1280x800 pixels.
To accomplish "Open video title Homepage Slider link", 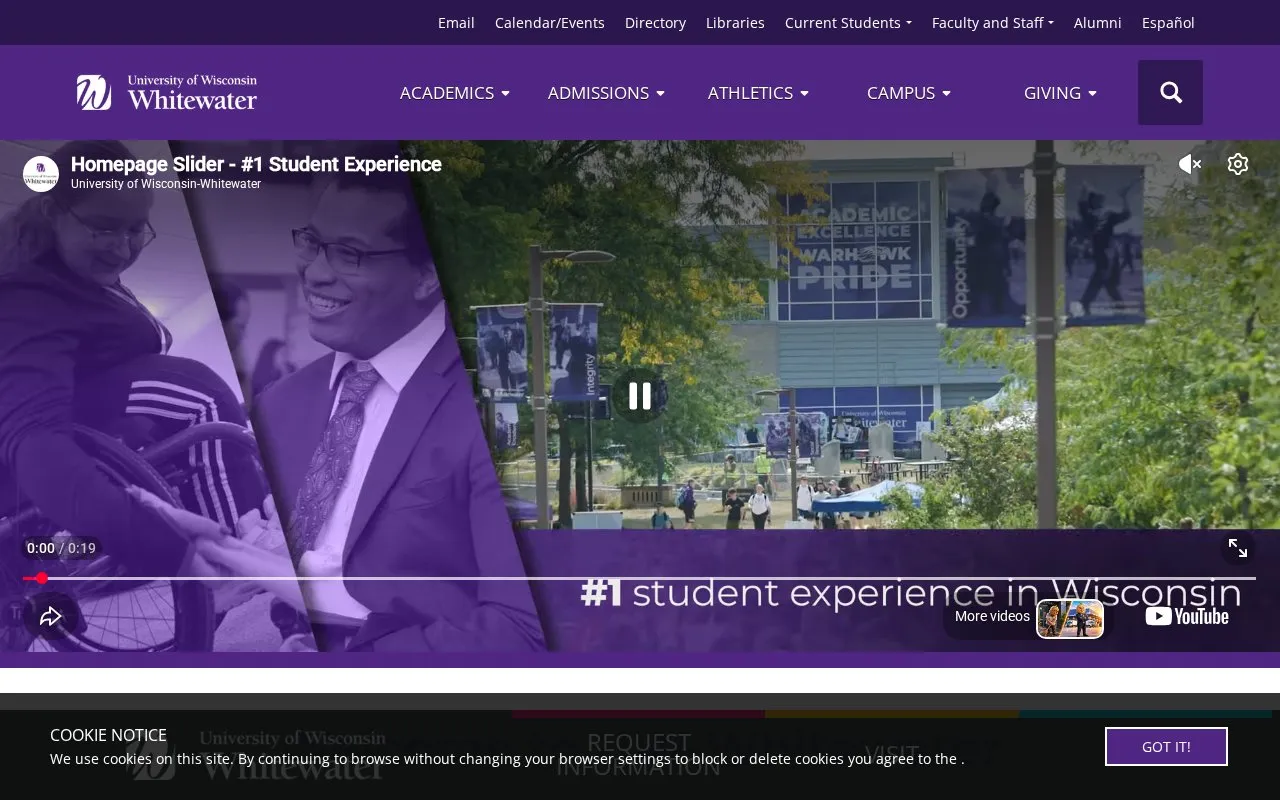I will click(x=256, y=164).
